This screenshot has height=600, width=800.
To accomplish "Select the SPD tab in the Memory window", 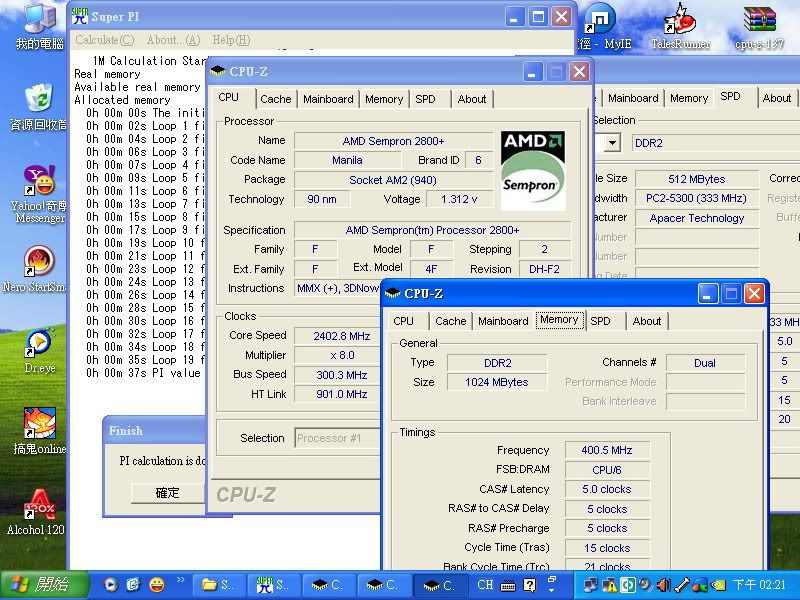I will tap(600, 321).
